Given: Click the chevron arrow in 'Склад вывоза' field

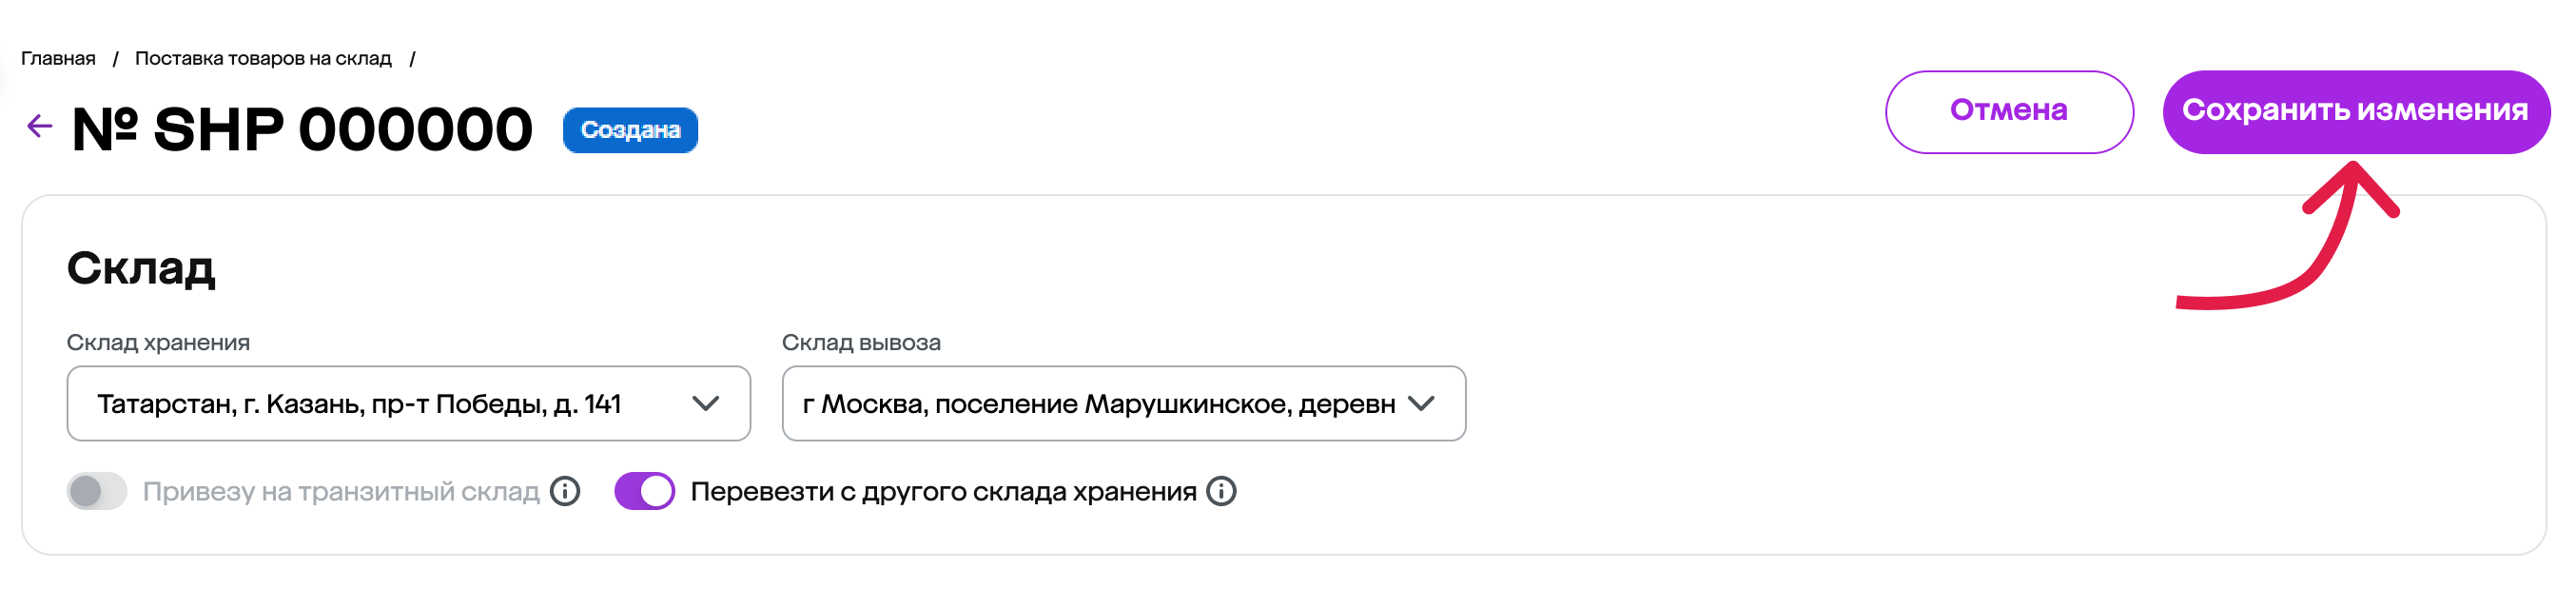Looking at the screenshot, I should pyautogui.click(x=1420, y=404).
